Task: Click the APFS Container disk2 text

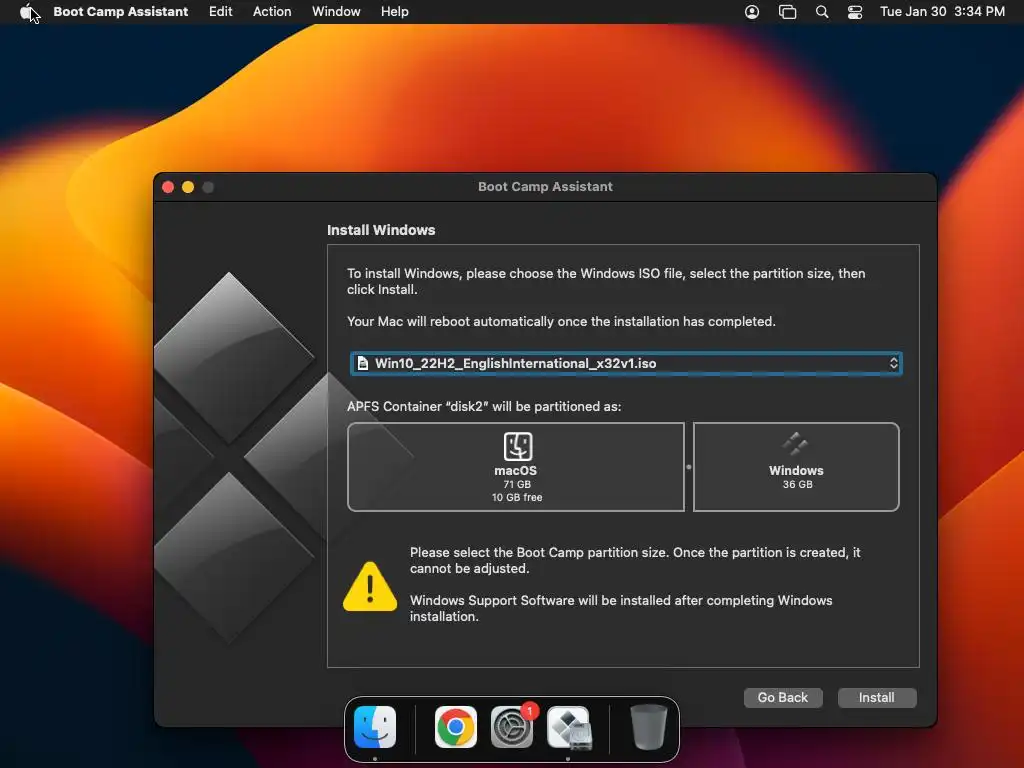Action: click(484, 406)
